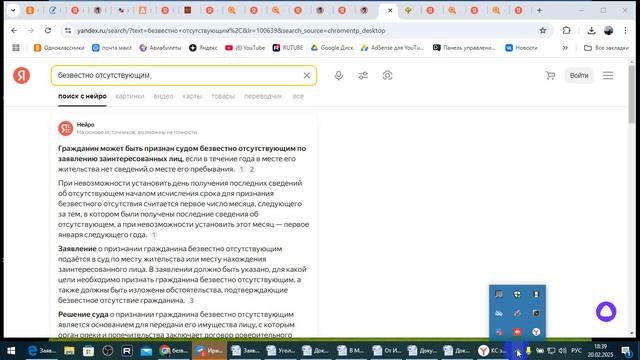Image resolution: width=640 pixels, height=360 pixels.
Task: Open Microsoft Store in taskbar
Action: [89, 351]
